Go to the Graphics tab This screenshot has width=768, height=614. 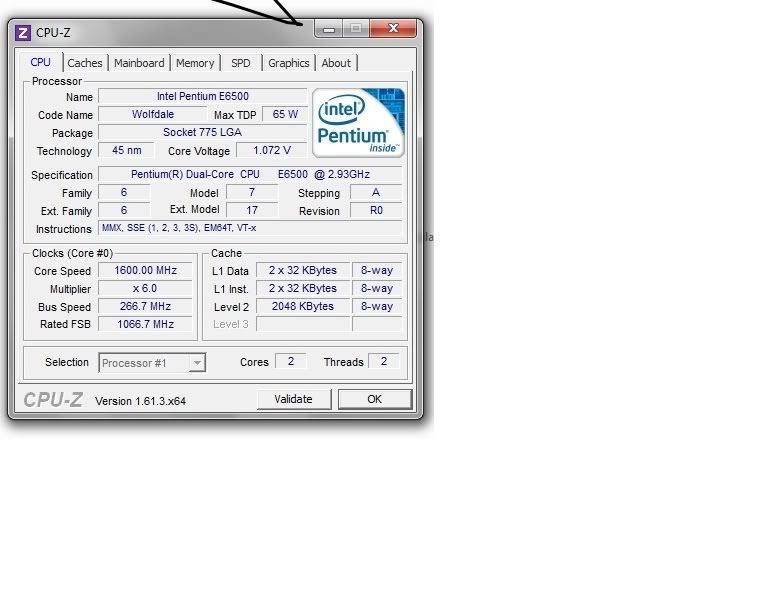point(288,63)
